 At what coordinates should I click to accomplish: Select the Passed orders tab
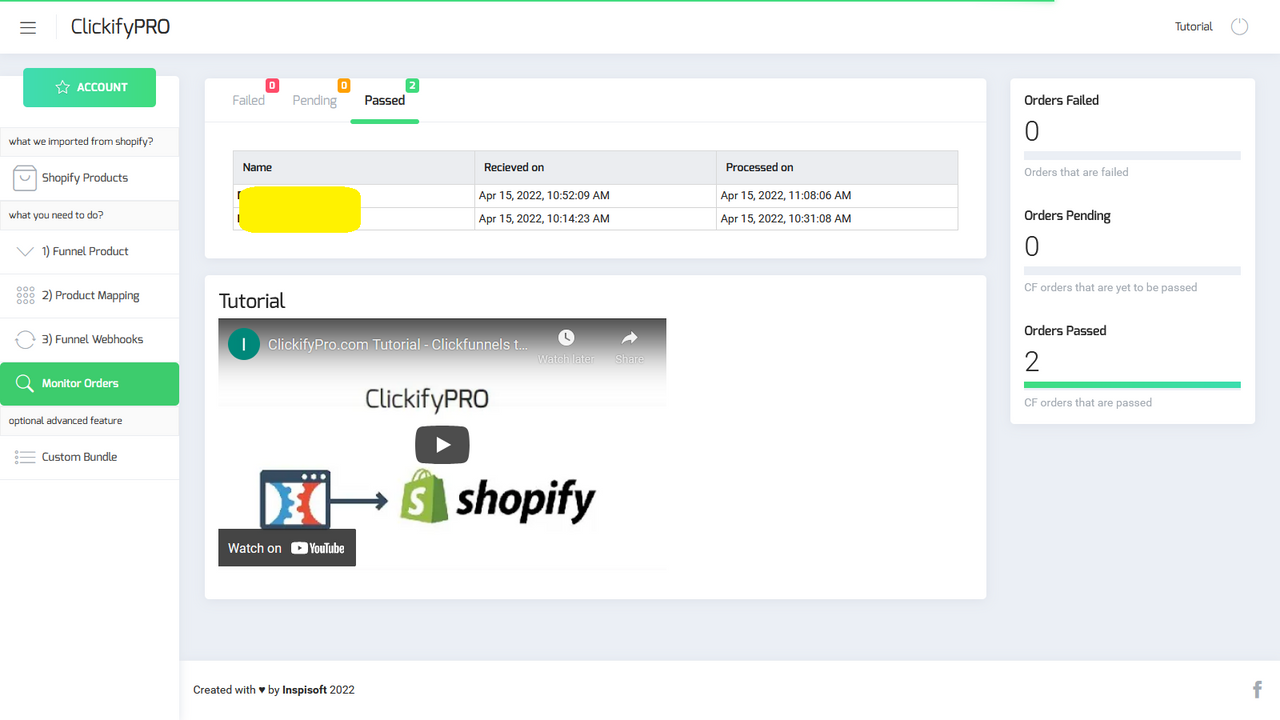[385, 100]
